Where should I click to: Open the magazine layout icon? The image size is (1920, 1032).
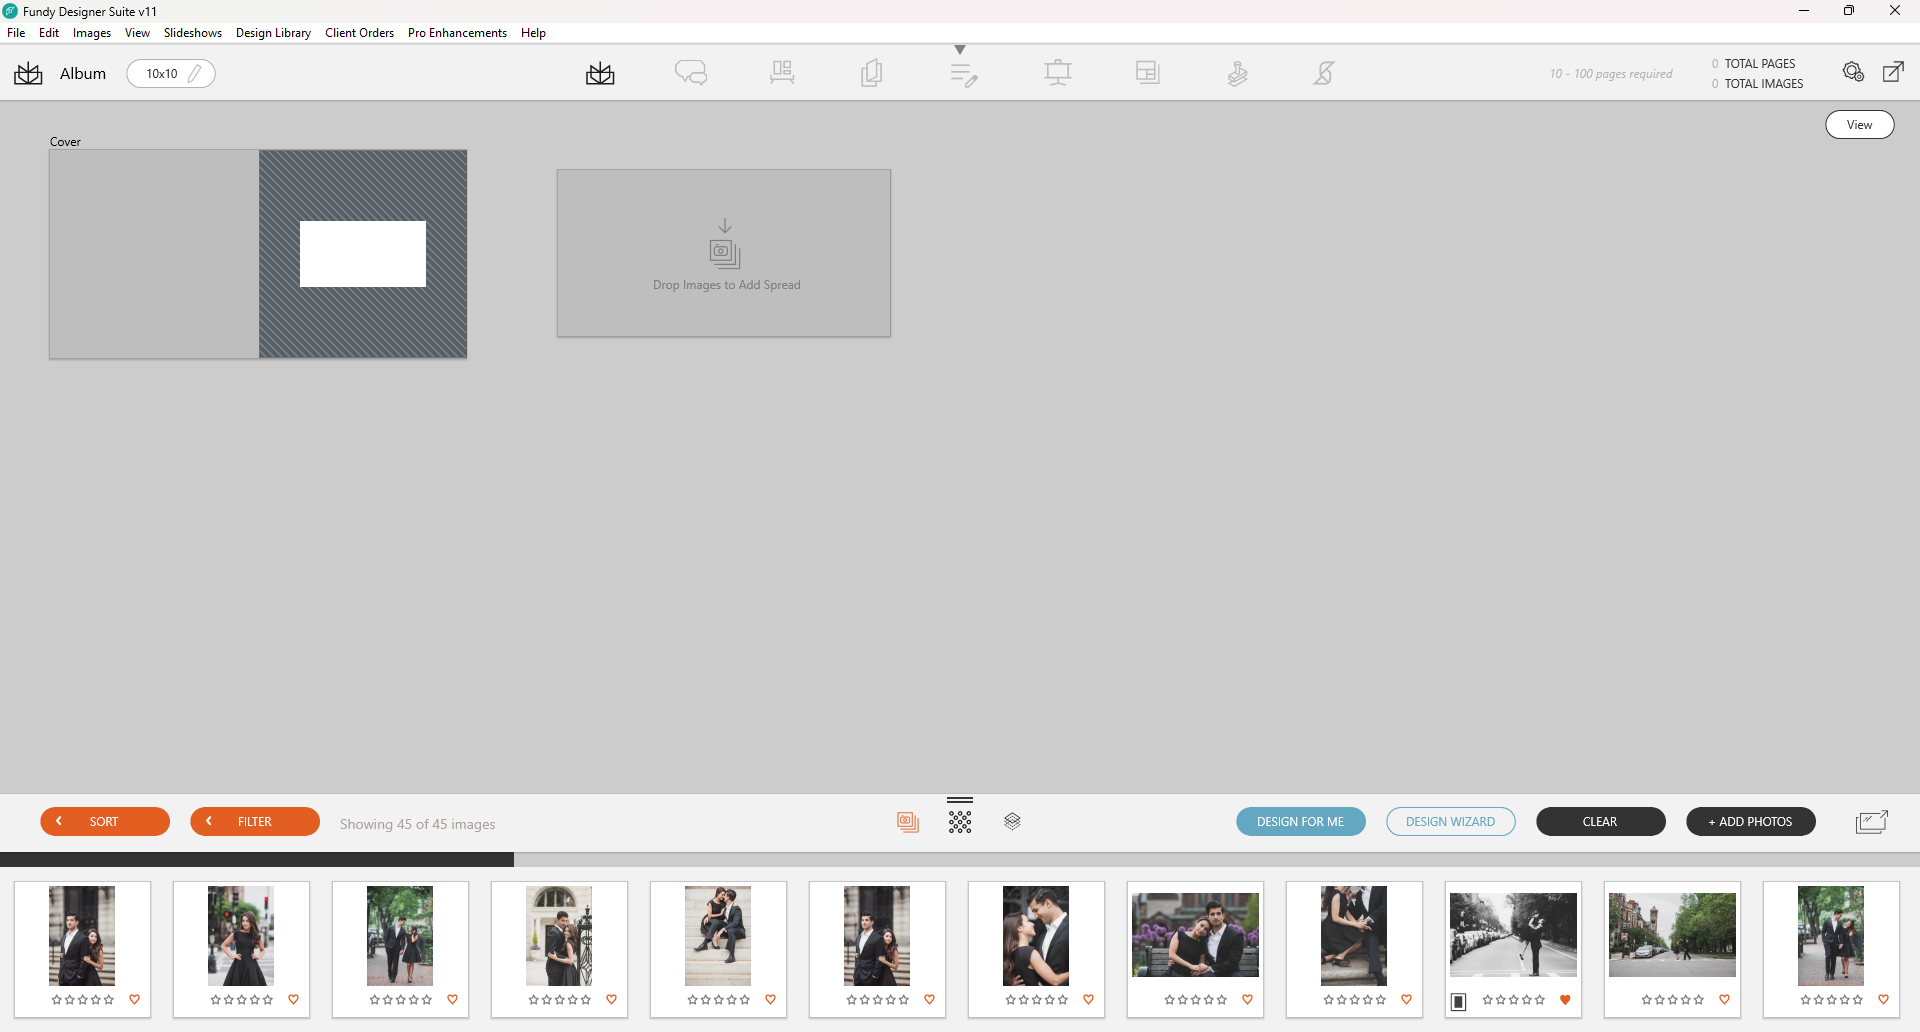coord(1148,73)
